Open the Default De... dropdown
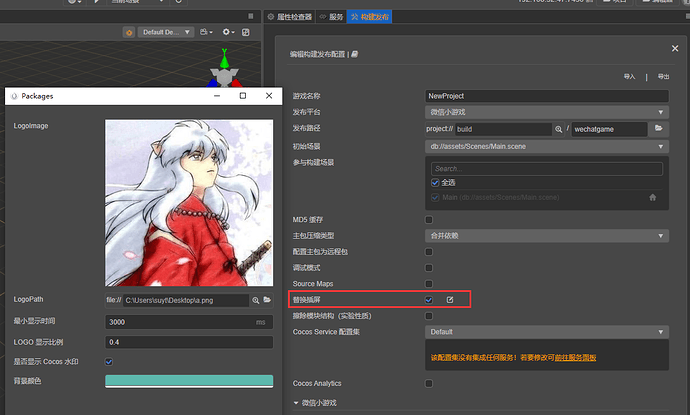The image size is (690, 415). click(165, 32)
